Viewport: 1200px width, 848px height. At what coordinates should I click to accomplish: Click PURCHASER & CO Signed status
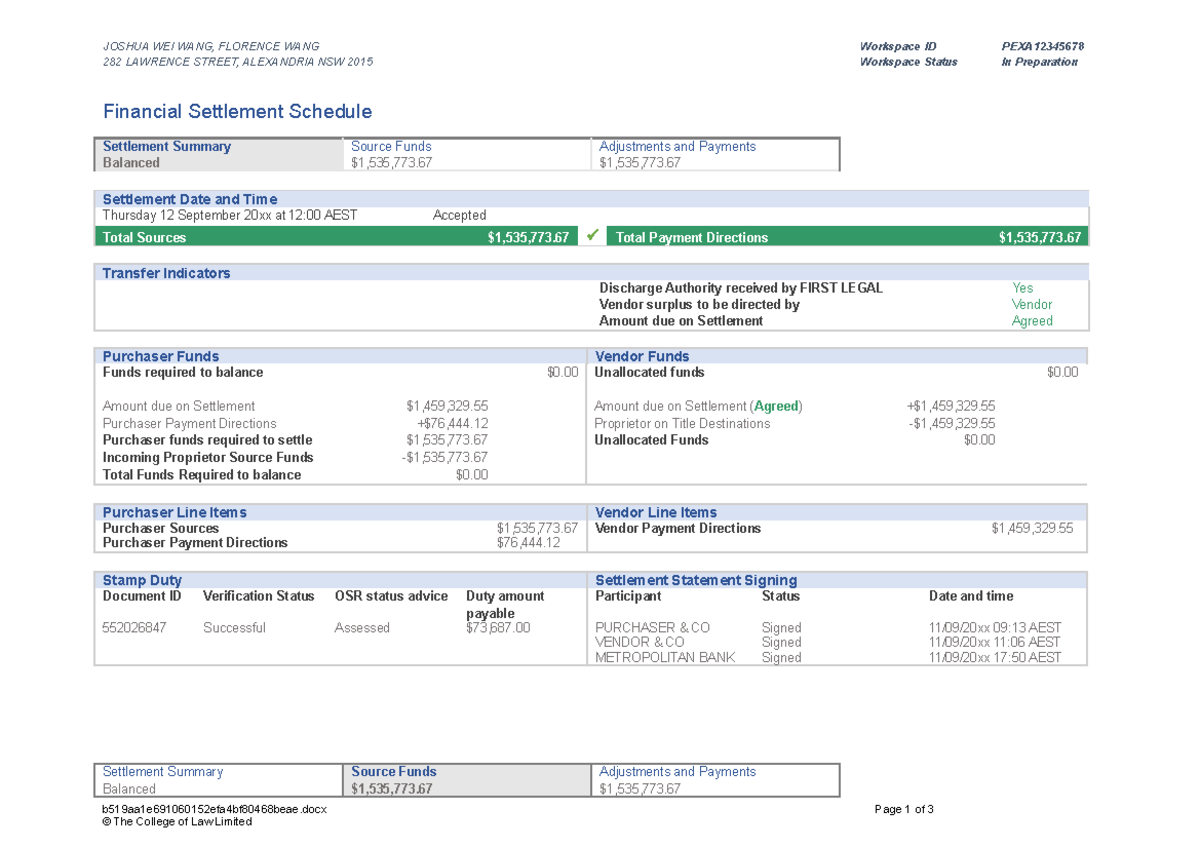click(780, 627)
